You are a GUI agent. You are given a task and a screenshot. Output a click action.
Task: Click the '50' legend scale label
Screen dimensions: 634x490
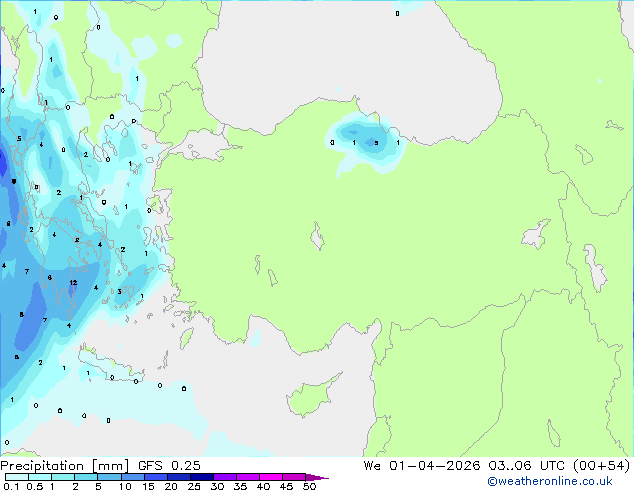click(310, 486)
